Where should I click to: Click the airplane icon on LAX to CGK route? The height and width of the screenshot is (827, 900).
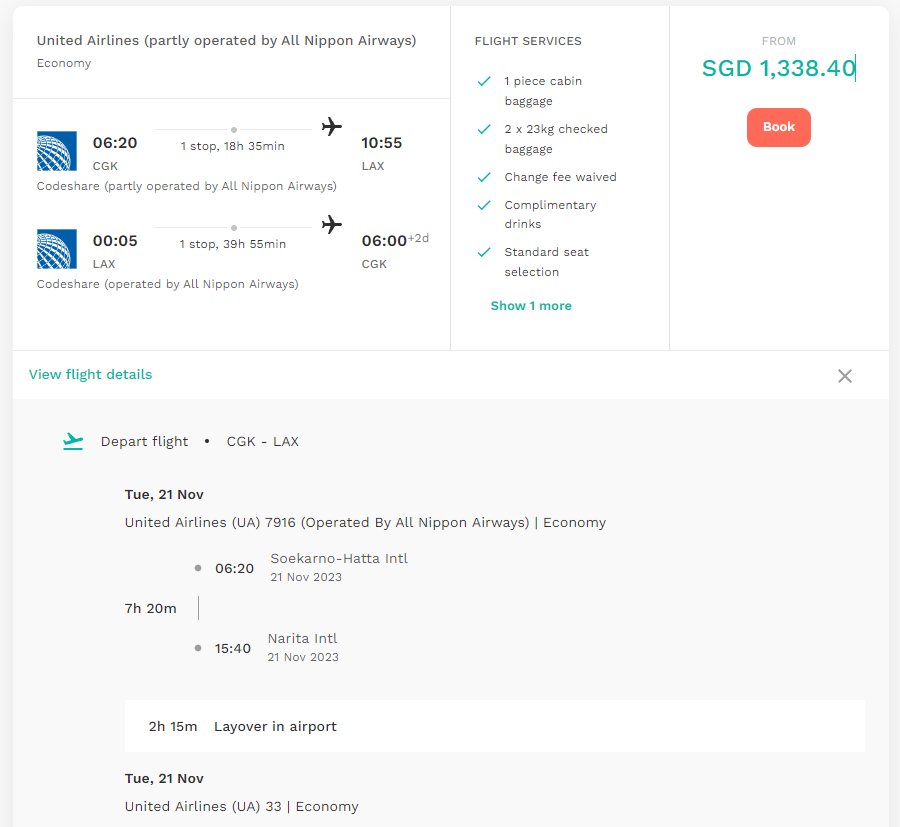click(332, 224)
